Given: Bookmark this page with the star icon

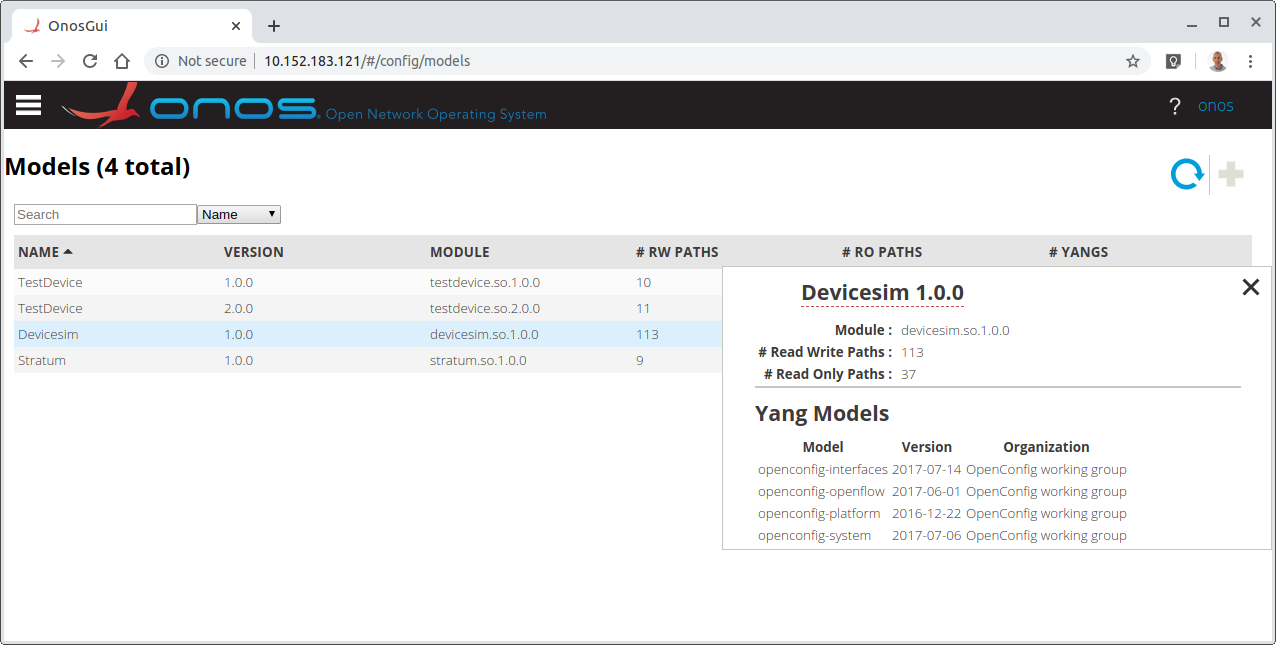Looking at the screenshot, I should [1133, 61].
